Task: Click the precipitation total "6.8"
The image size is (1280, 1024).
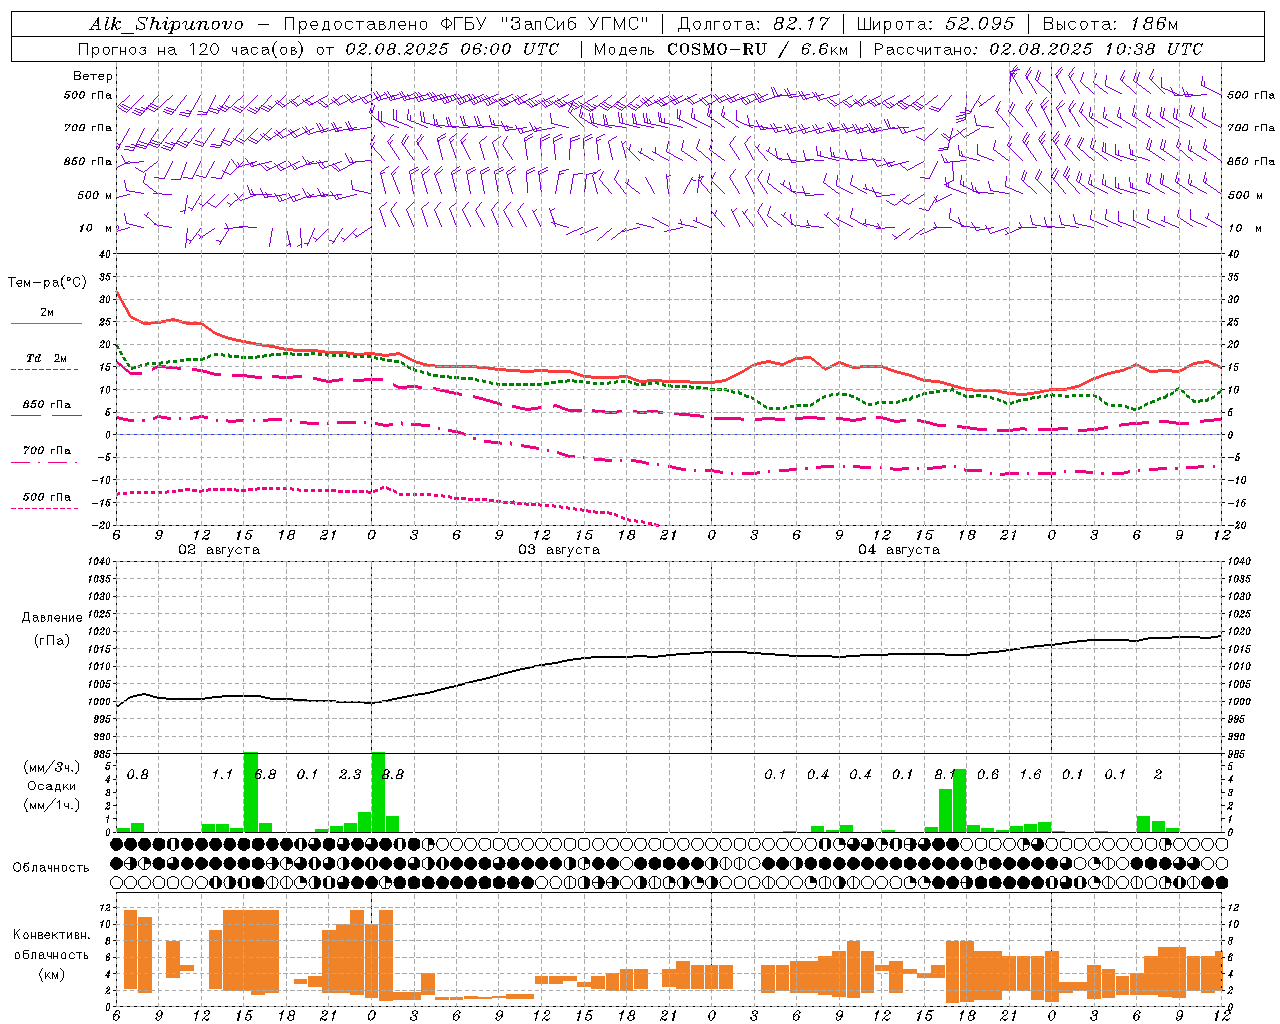Action: 265,775
